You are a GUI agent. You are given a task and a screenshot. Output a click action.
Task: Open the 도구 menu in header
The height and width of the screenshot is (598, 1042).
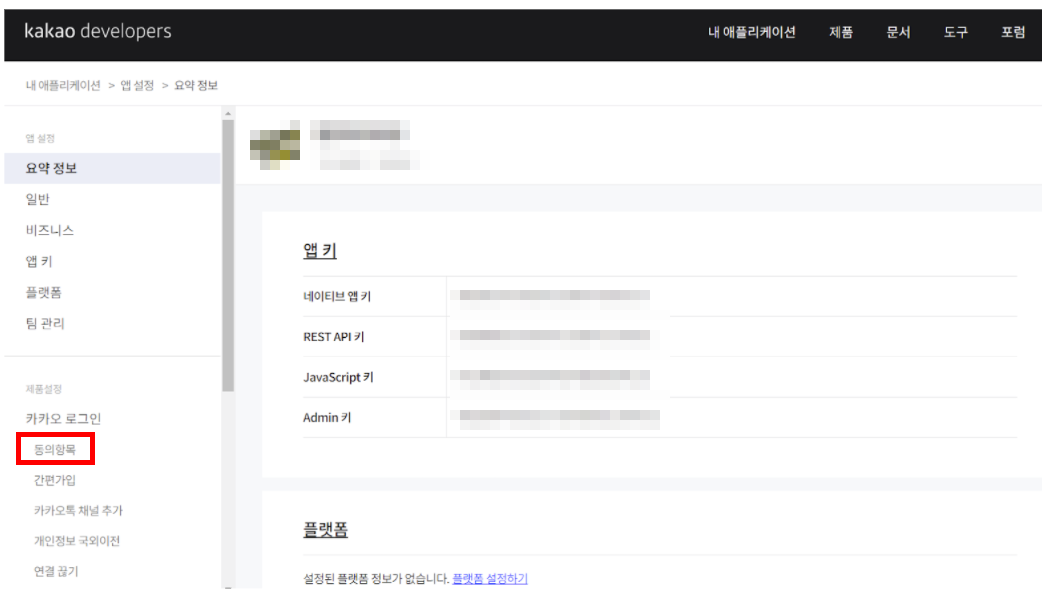click(956, 32)
